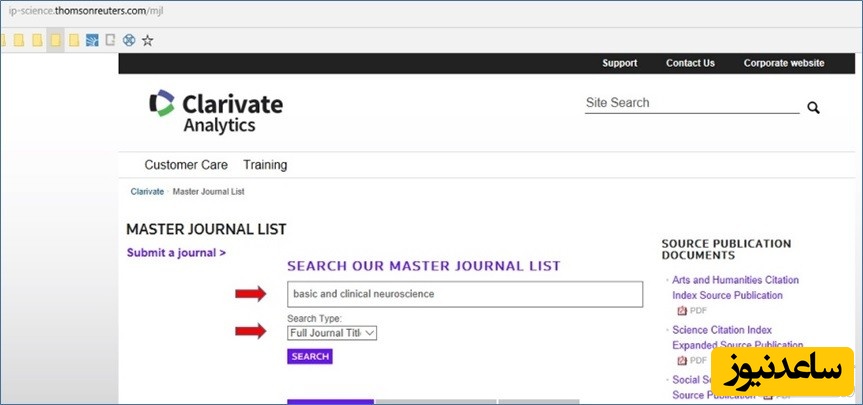Click the Support link in top bar
The height and width of the screenshot is (405, 863).
(x=619, y=63)
